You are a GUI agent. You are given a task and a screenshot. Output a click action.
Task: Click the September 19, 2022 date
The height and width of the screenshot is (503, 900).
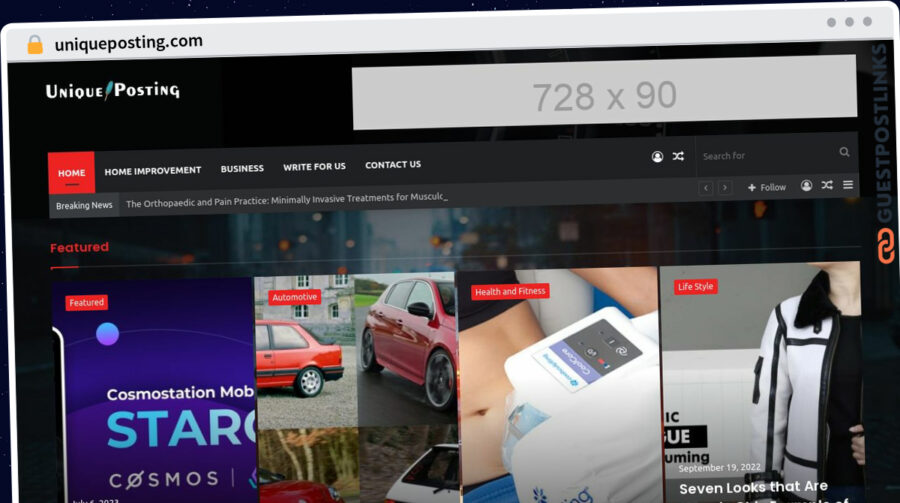(x=719, y=467)
